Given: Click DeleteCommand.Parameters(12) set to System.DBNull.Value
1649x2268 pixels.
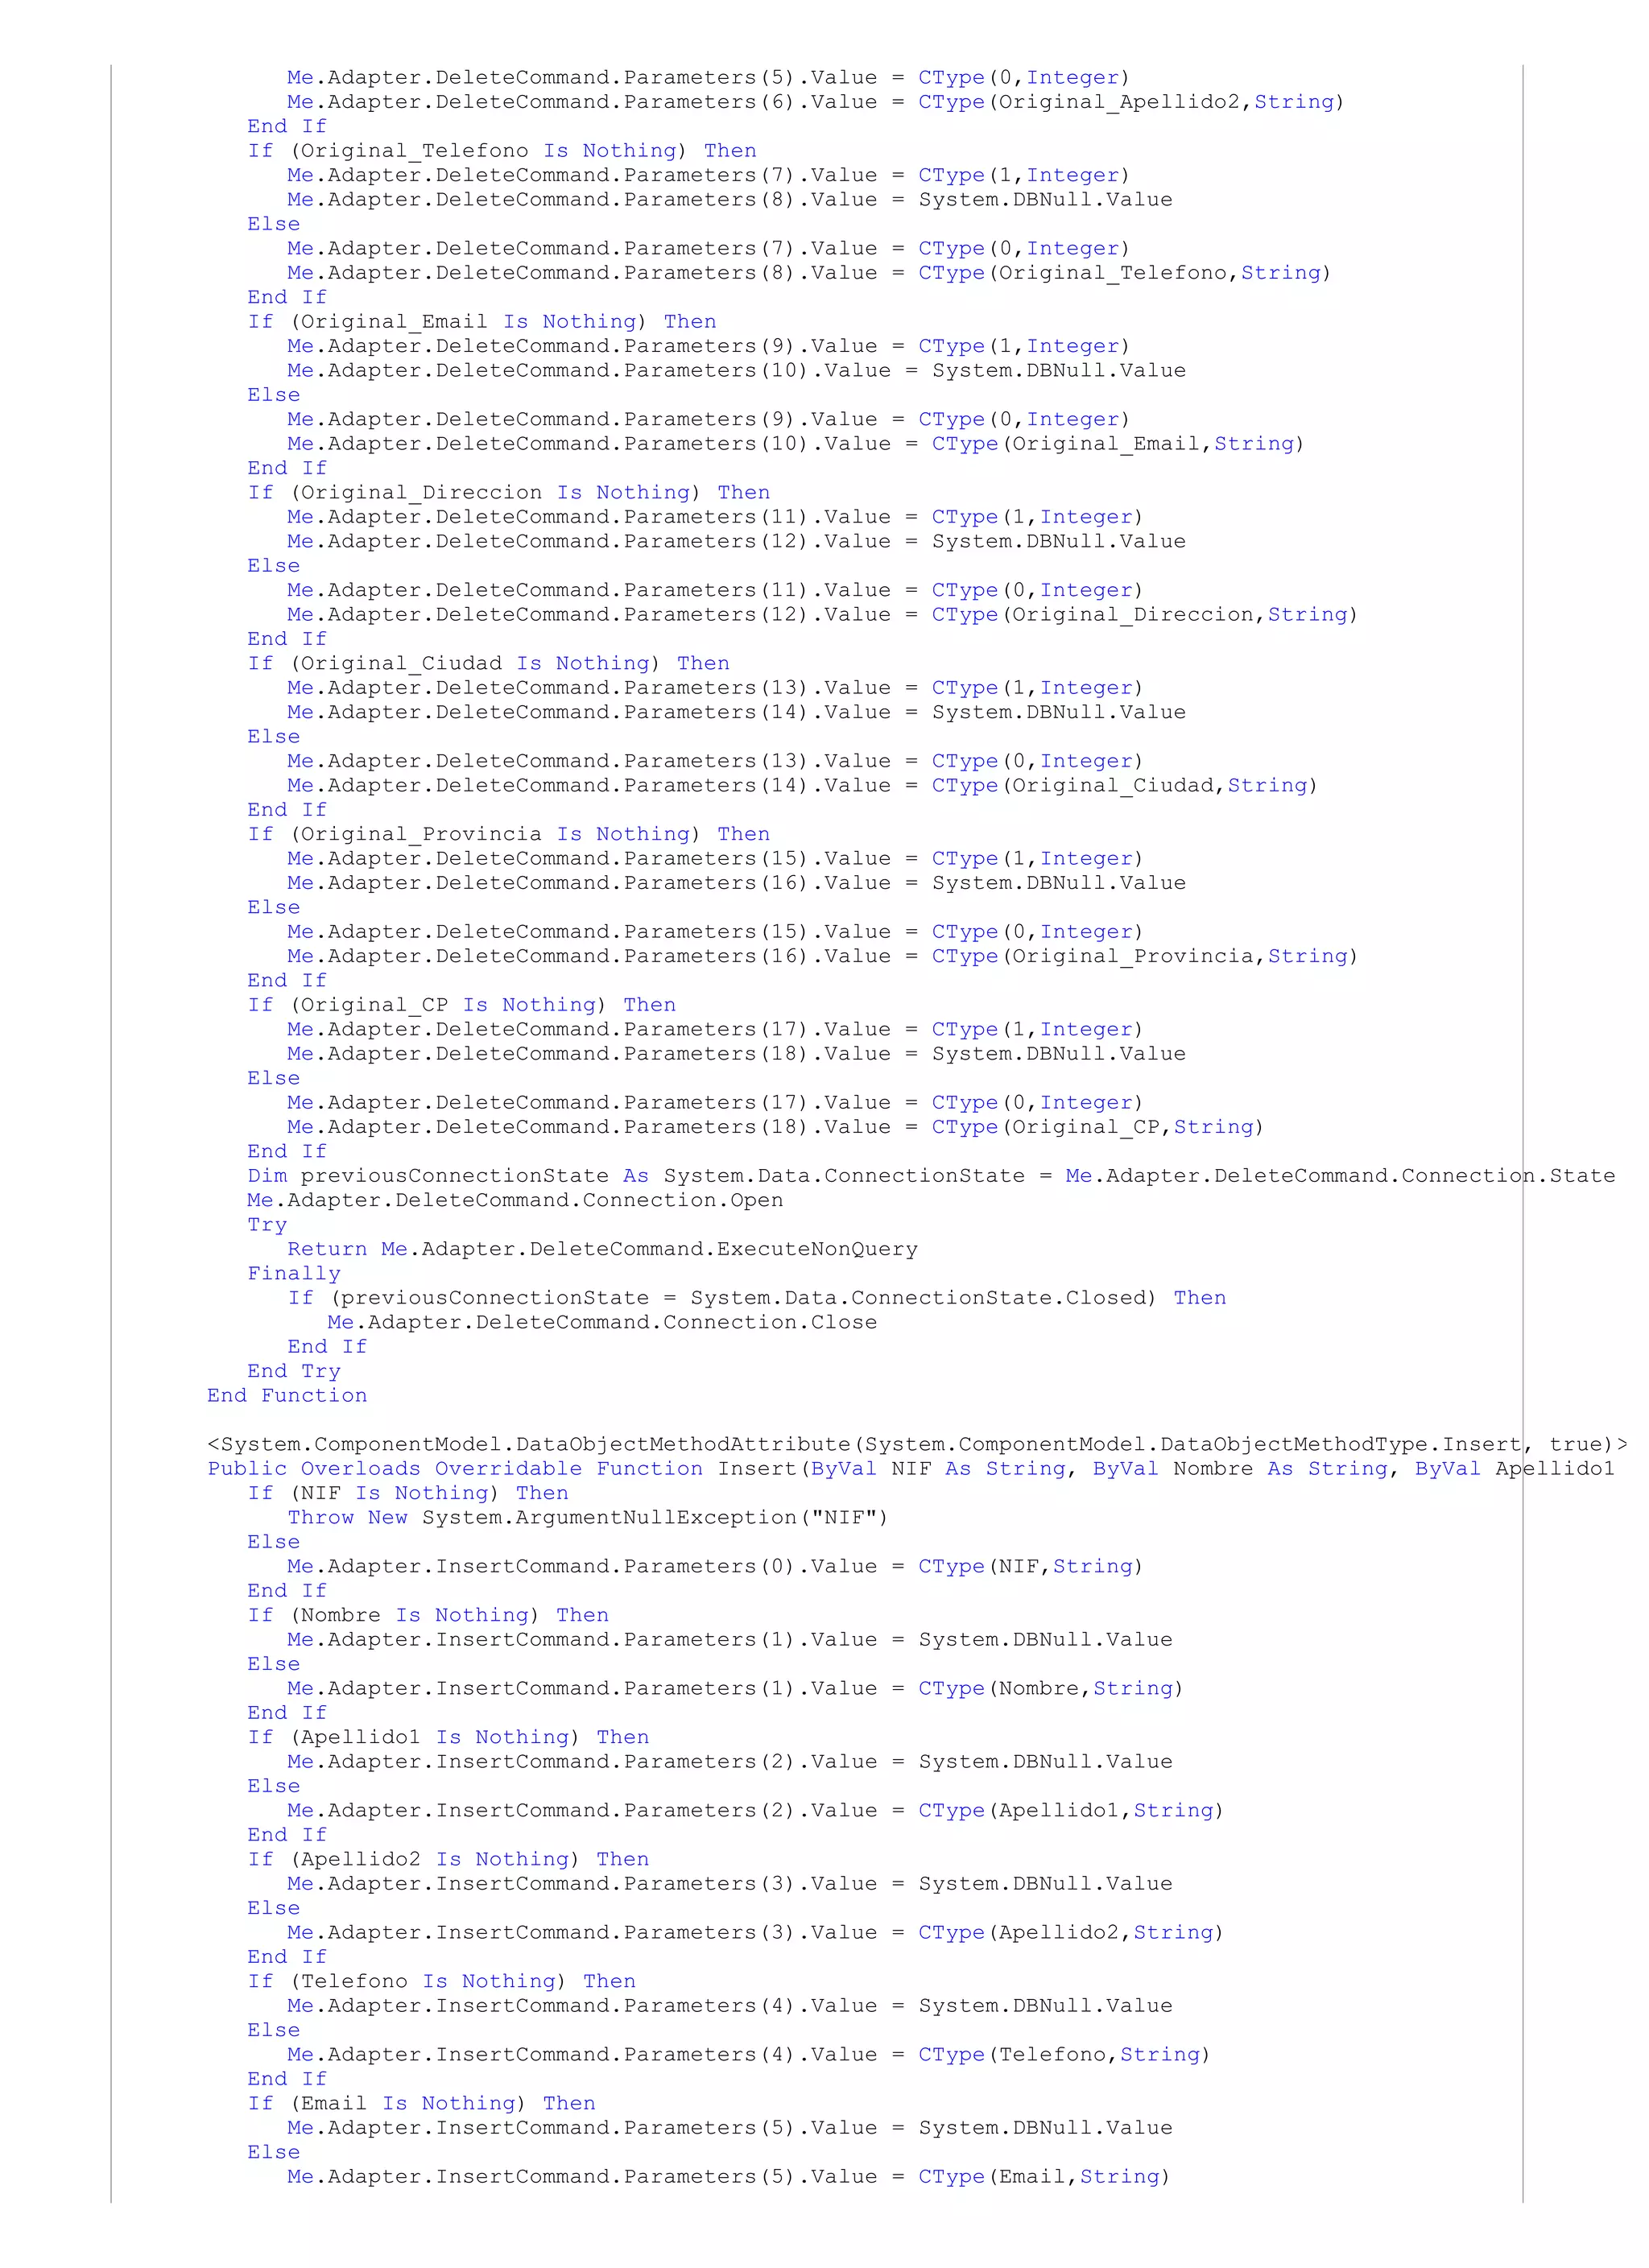Looking at the screenshot, I should pos(736,542).
